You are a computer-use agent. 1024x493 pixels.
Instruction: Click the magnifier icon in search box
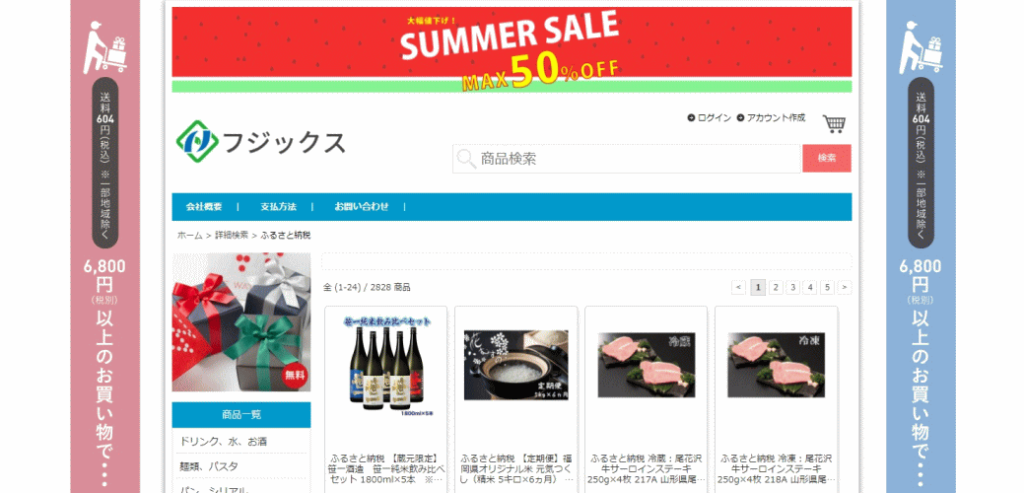click(x=466, y=159)
